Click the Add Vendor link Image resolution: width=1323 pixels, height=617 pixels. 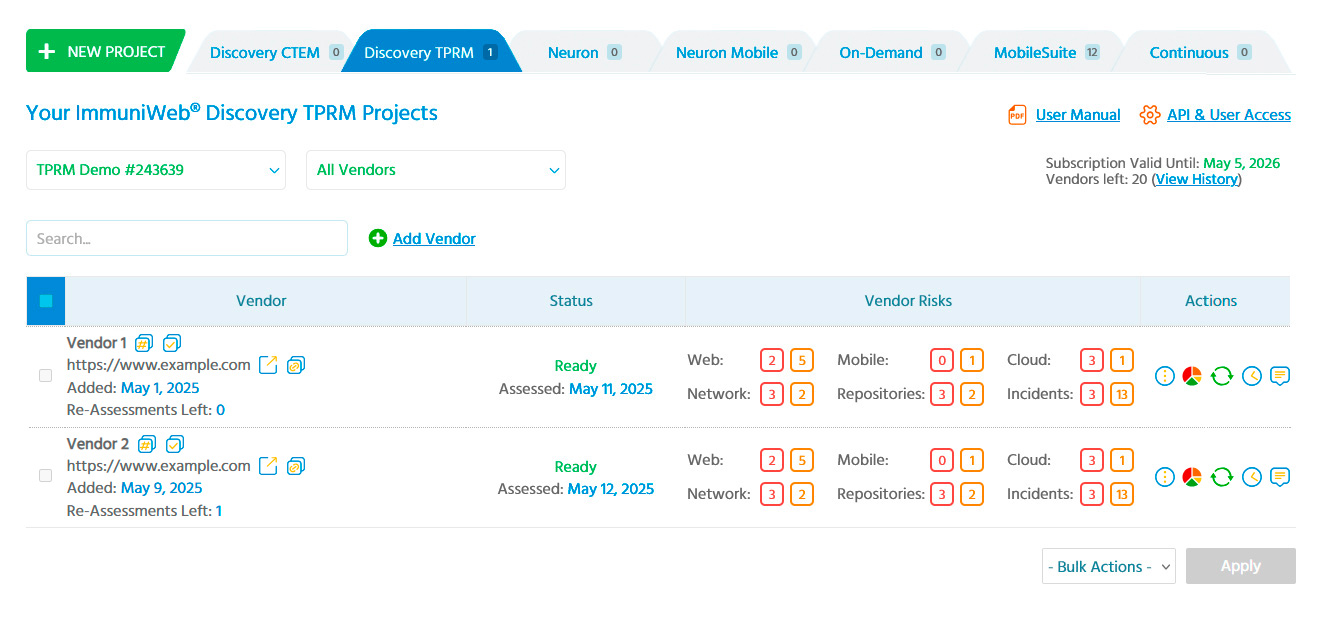pyautogui.click(x=433, y=238)
